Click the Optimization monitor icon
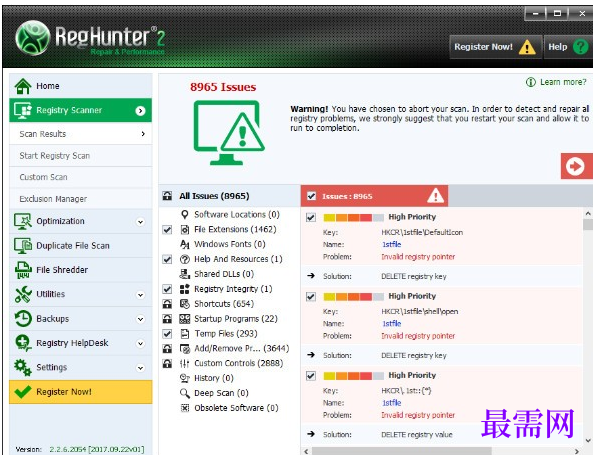 point(23,221)
